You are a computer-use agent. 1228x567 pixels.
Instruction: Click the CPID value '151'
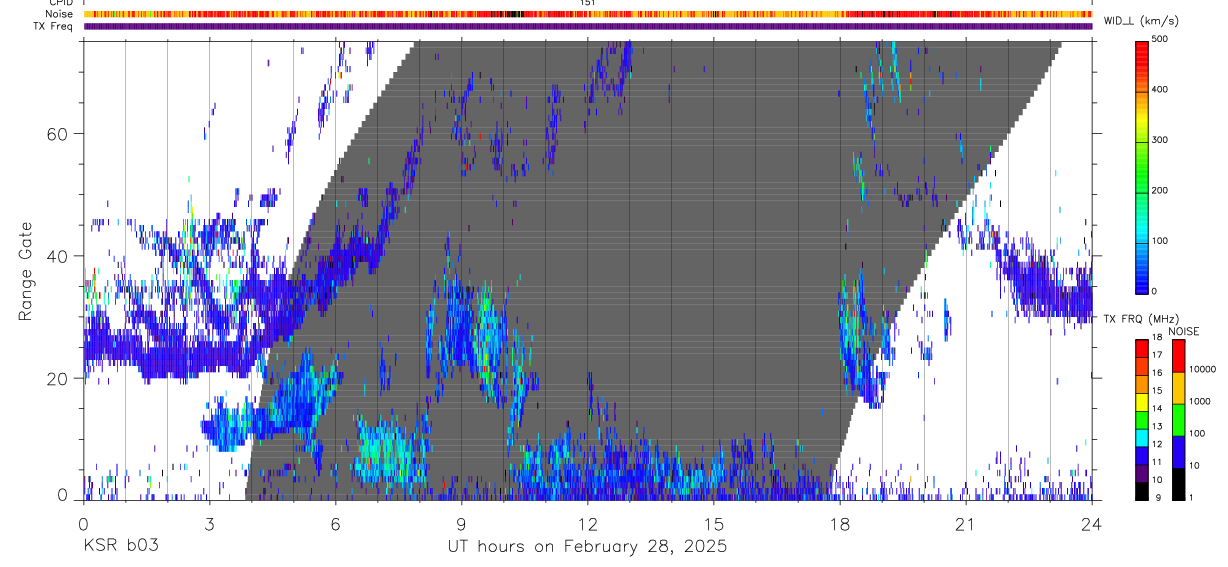(587, 3)
